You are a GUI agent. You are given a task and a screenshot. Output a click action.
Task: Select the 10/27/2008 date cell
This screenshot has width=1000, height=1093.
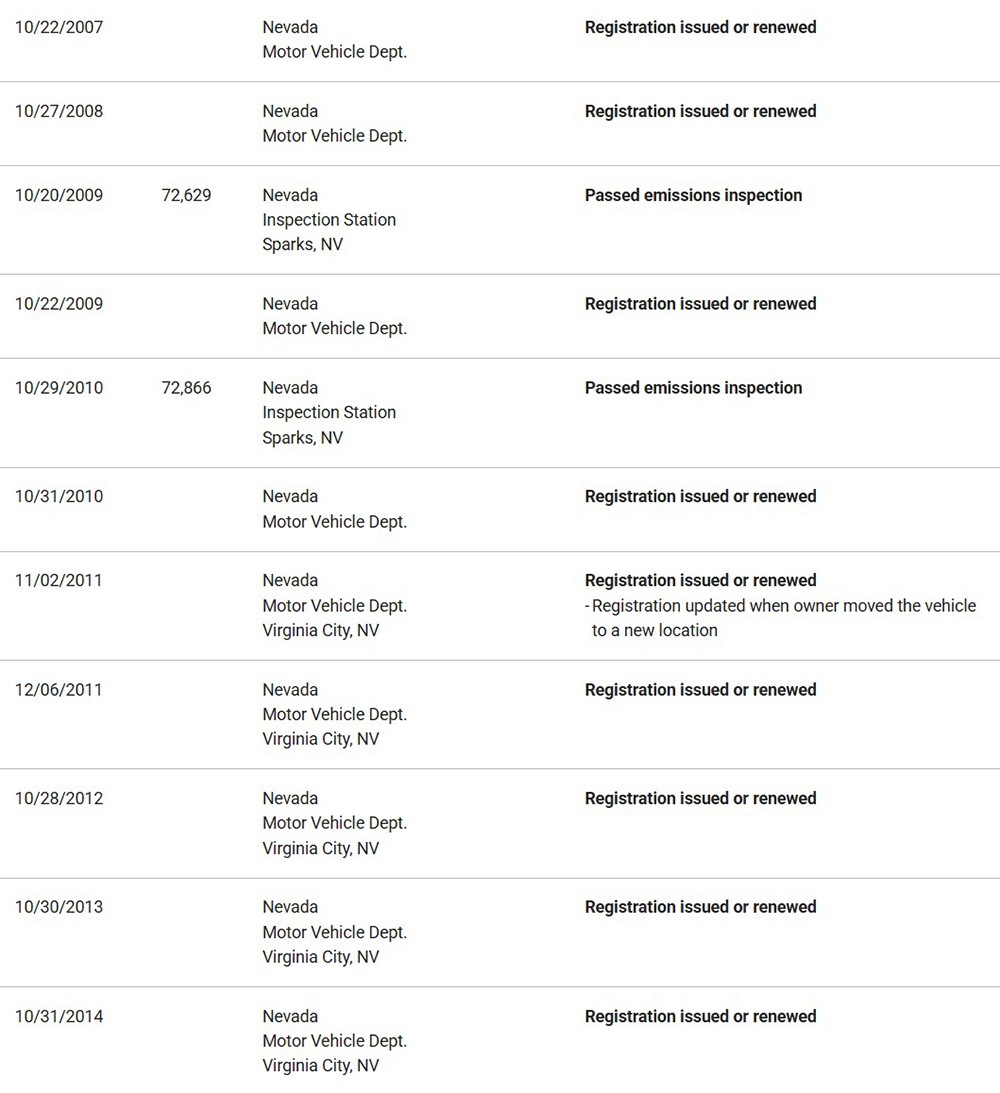coord(58,111)
